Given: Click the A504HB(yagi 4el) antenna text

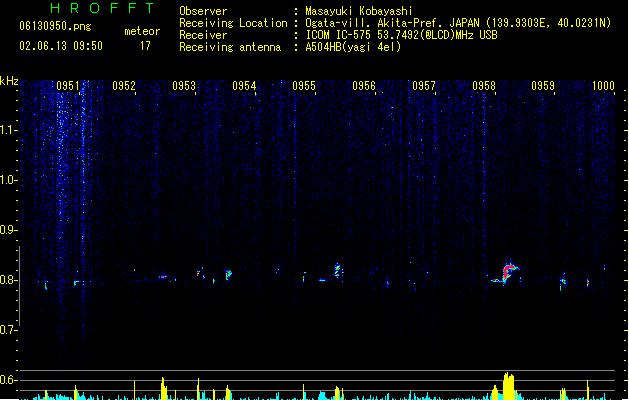Looking at the screenshot, I should pyautogui.click(x=353, y=47).
